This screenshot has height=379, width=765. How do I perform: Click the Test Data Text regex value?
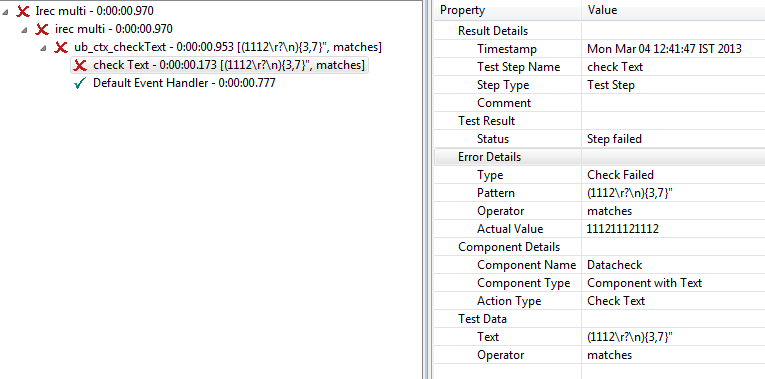[630, 337]
